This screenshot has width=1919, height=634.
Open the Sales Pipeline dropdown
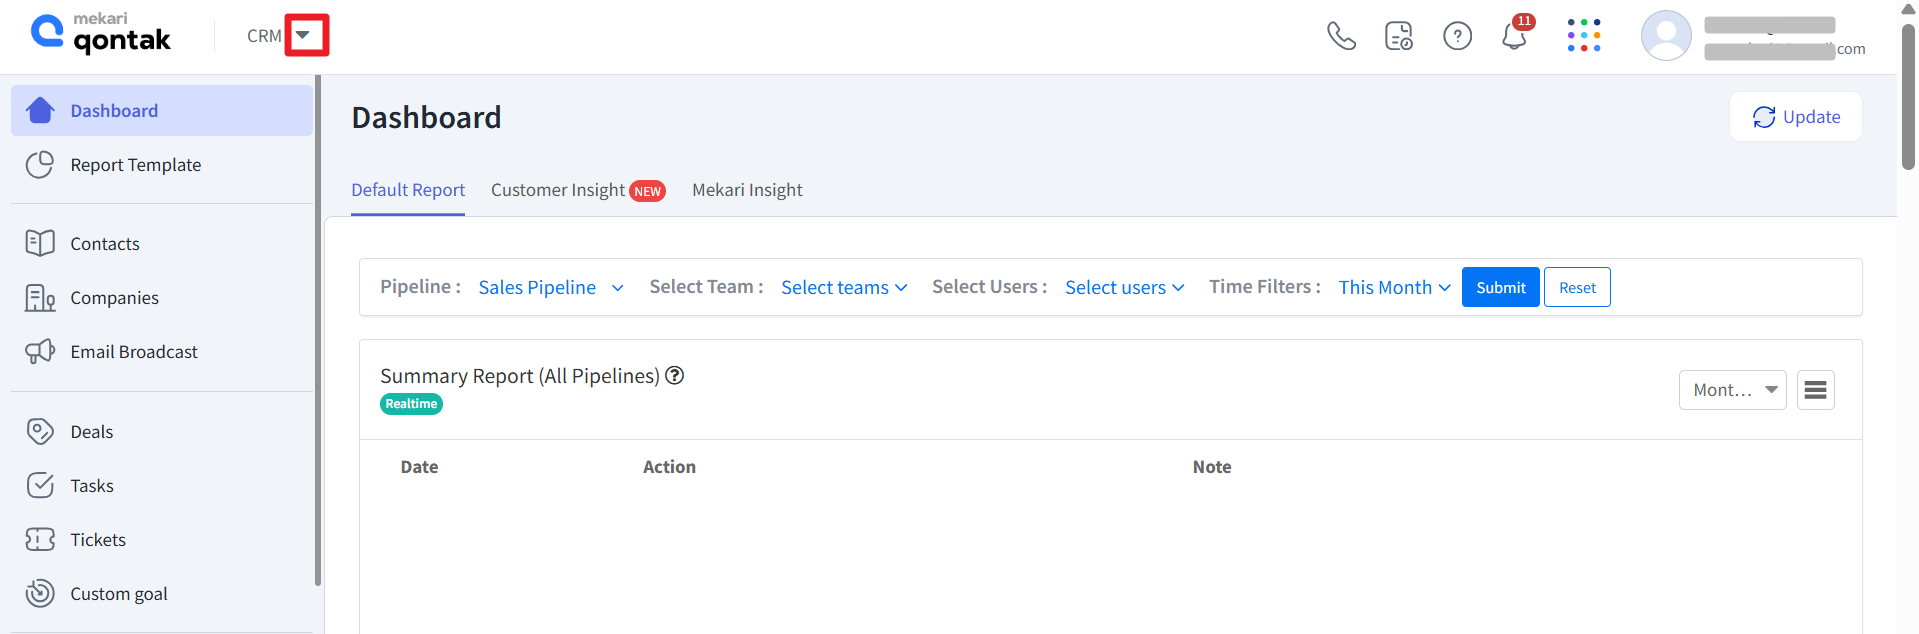(x=550, y=288)
